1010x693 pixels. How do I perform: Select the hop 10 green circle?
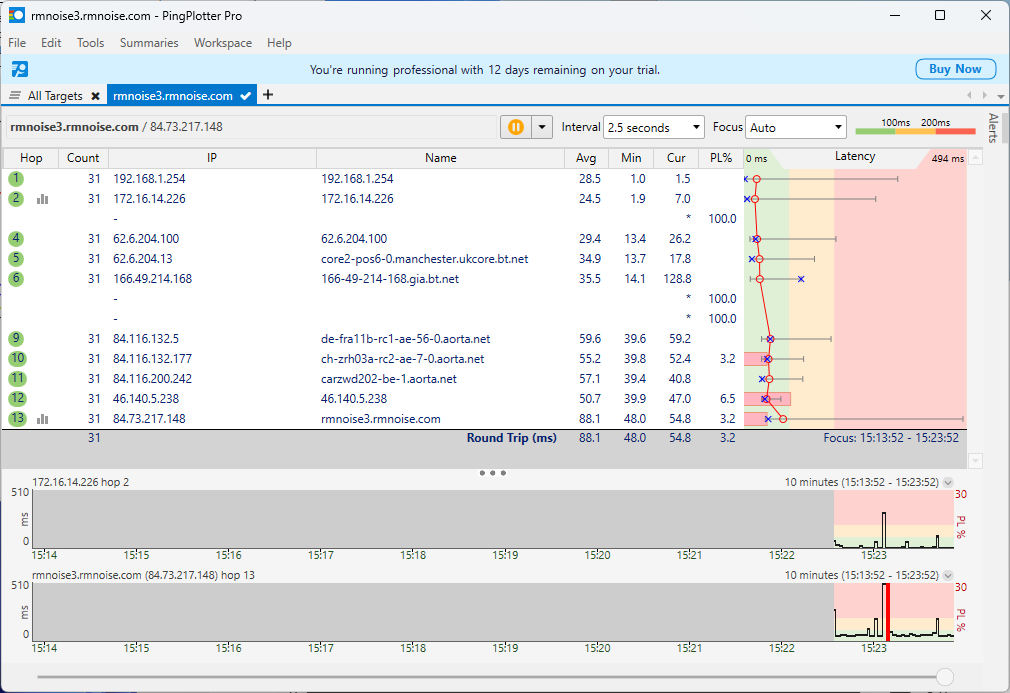(x=17, y=358)
